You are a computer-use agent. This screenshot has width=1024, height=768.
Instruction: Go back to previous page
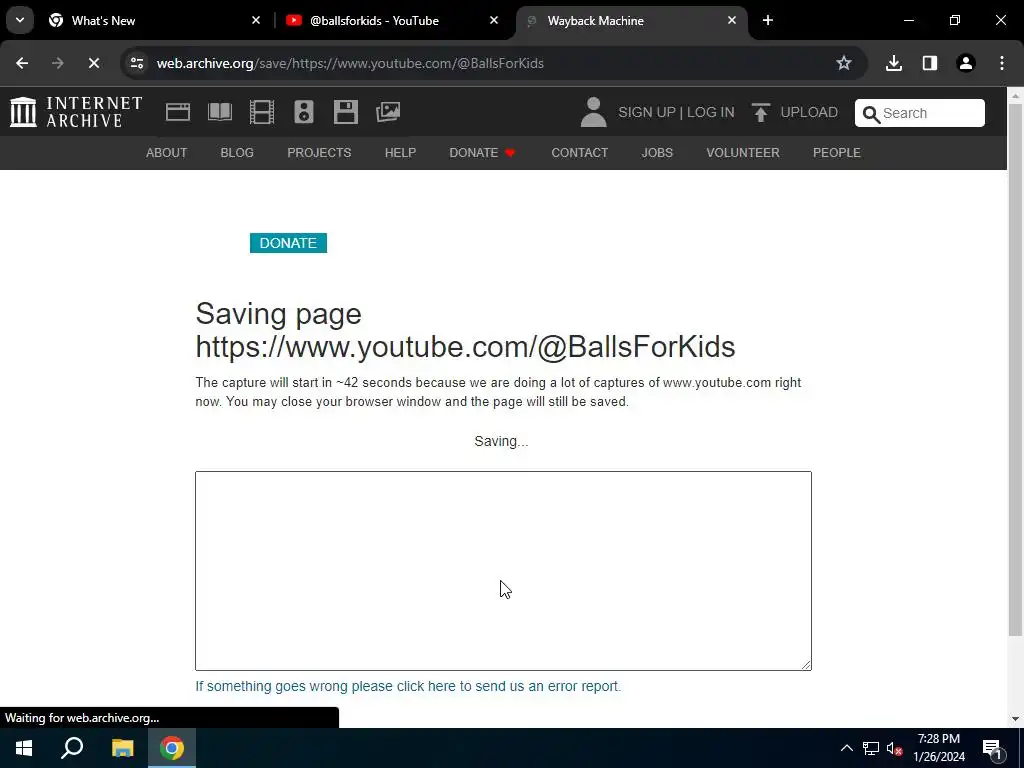point(22,63)
